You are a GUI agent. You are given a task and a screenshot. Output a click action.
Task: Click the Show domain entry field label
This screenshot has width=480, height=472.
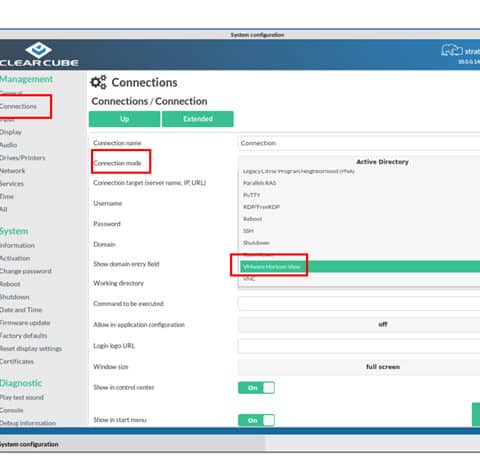coord(126,264)
